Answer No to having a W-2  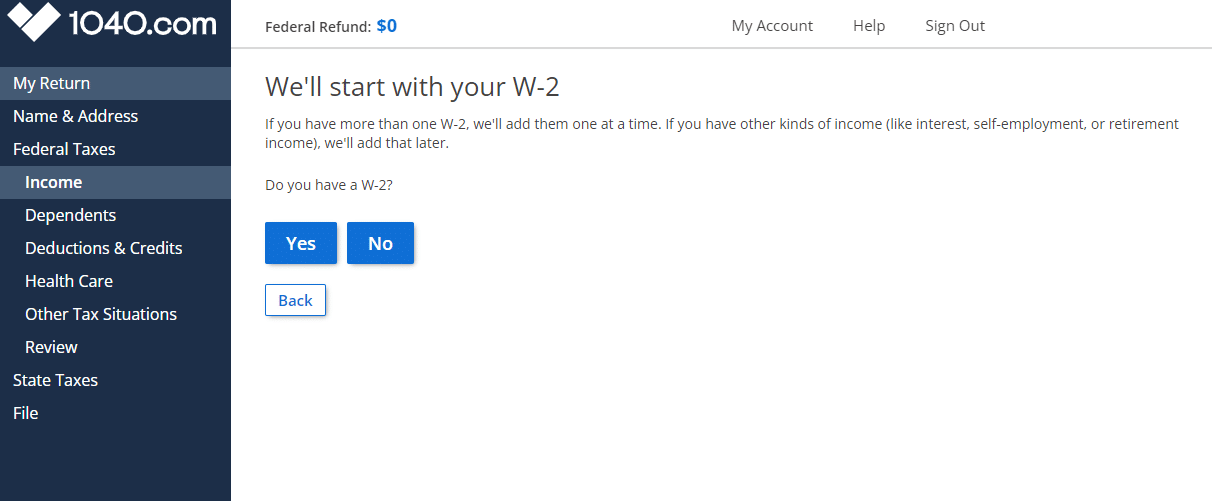380,243
